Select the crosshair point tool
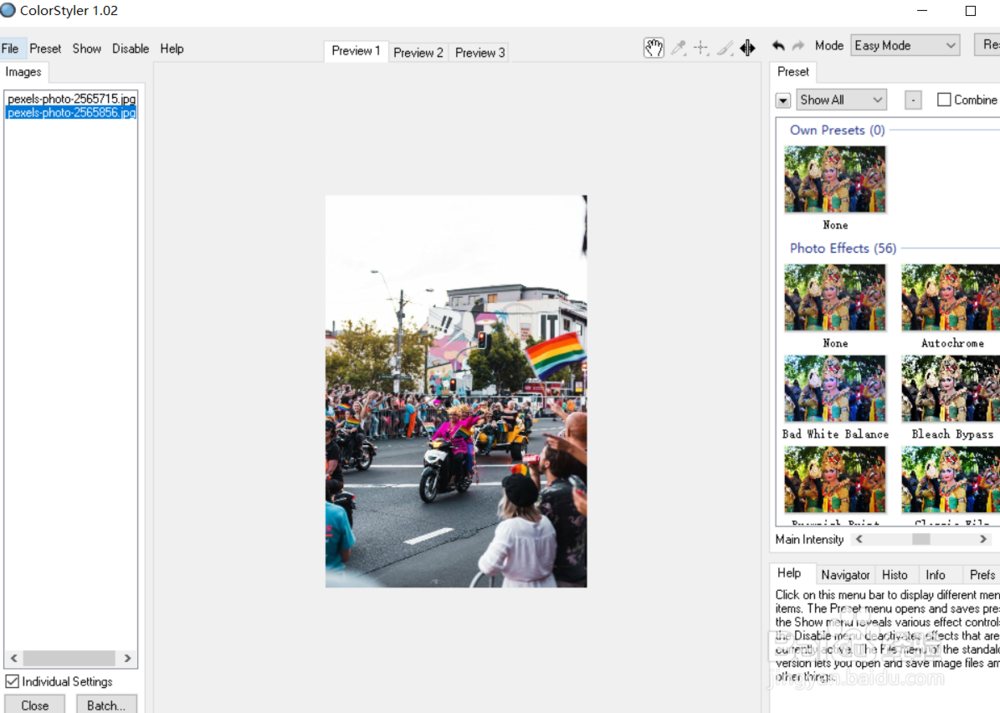The image size is (1000, 713). pos(702,47)
